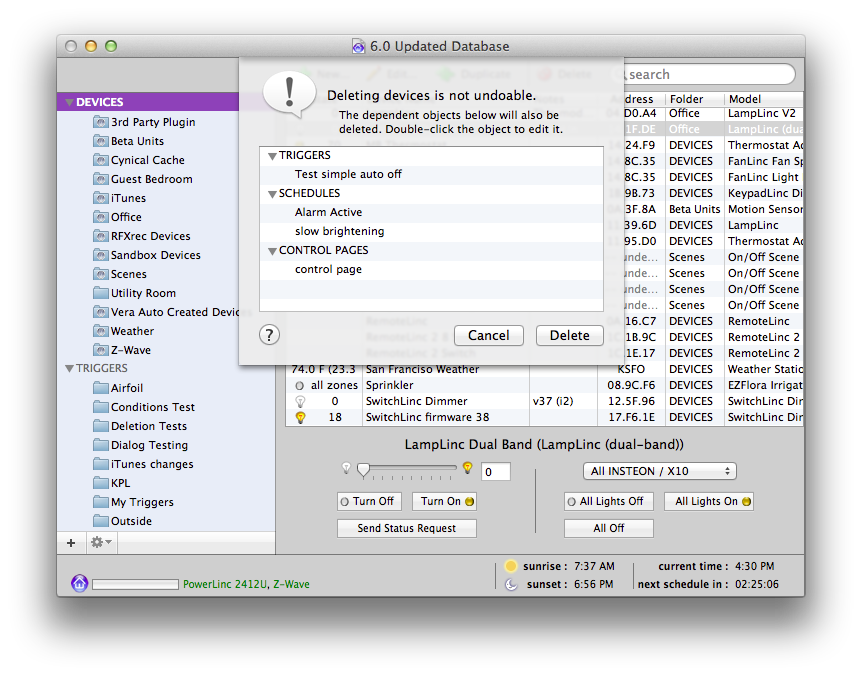This screenshot has height=676, width=862.
Task: Select the Office folder icon in sidebar
Action: [101, 217]
